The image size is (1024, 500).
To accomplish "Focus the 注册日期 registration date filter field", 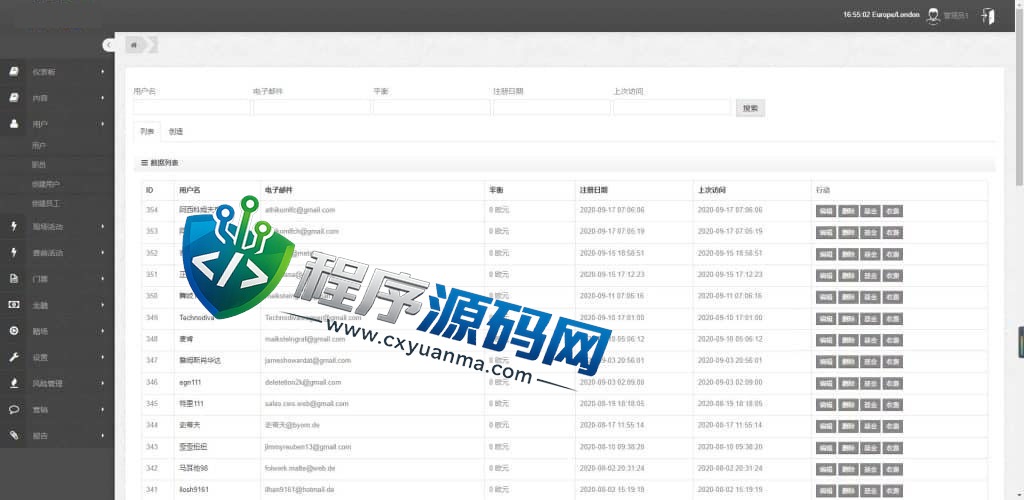I will pos(552,108).
